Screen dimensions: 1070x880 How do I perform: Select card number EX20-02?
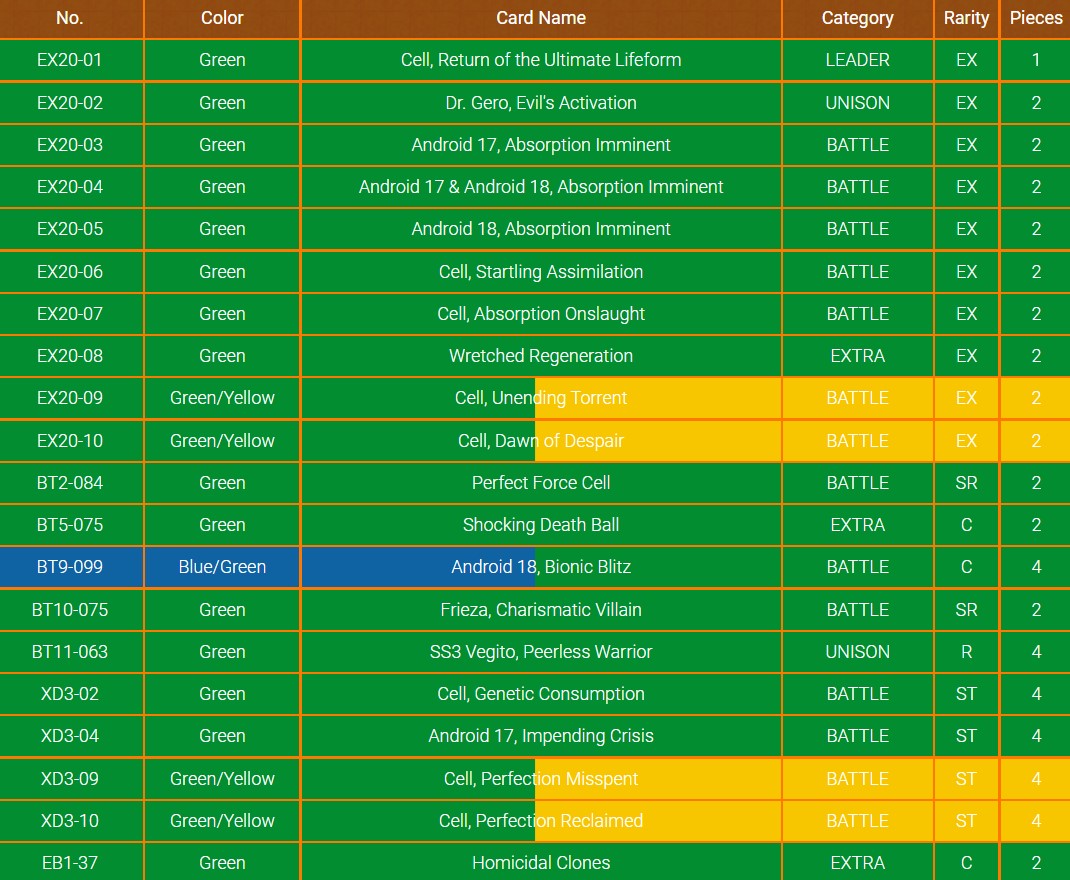[70, 103]
